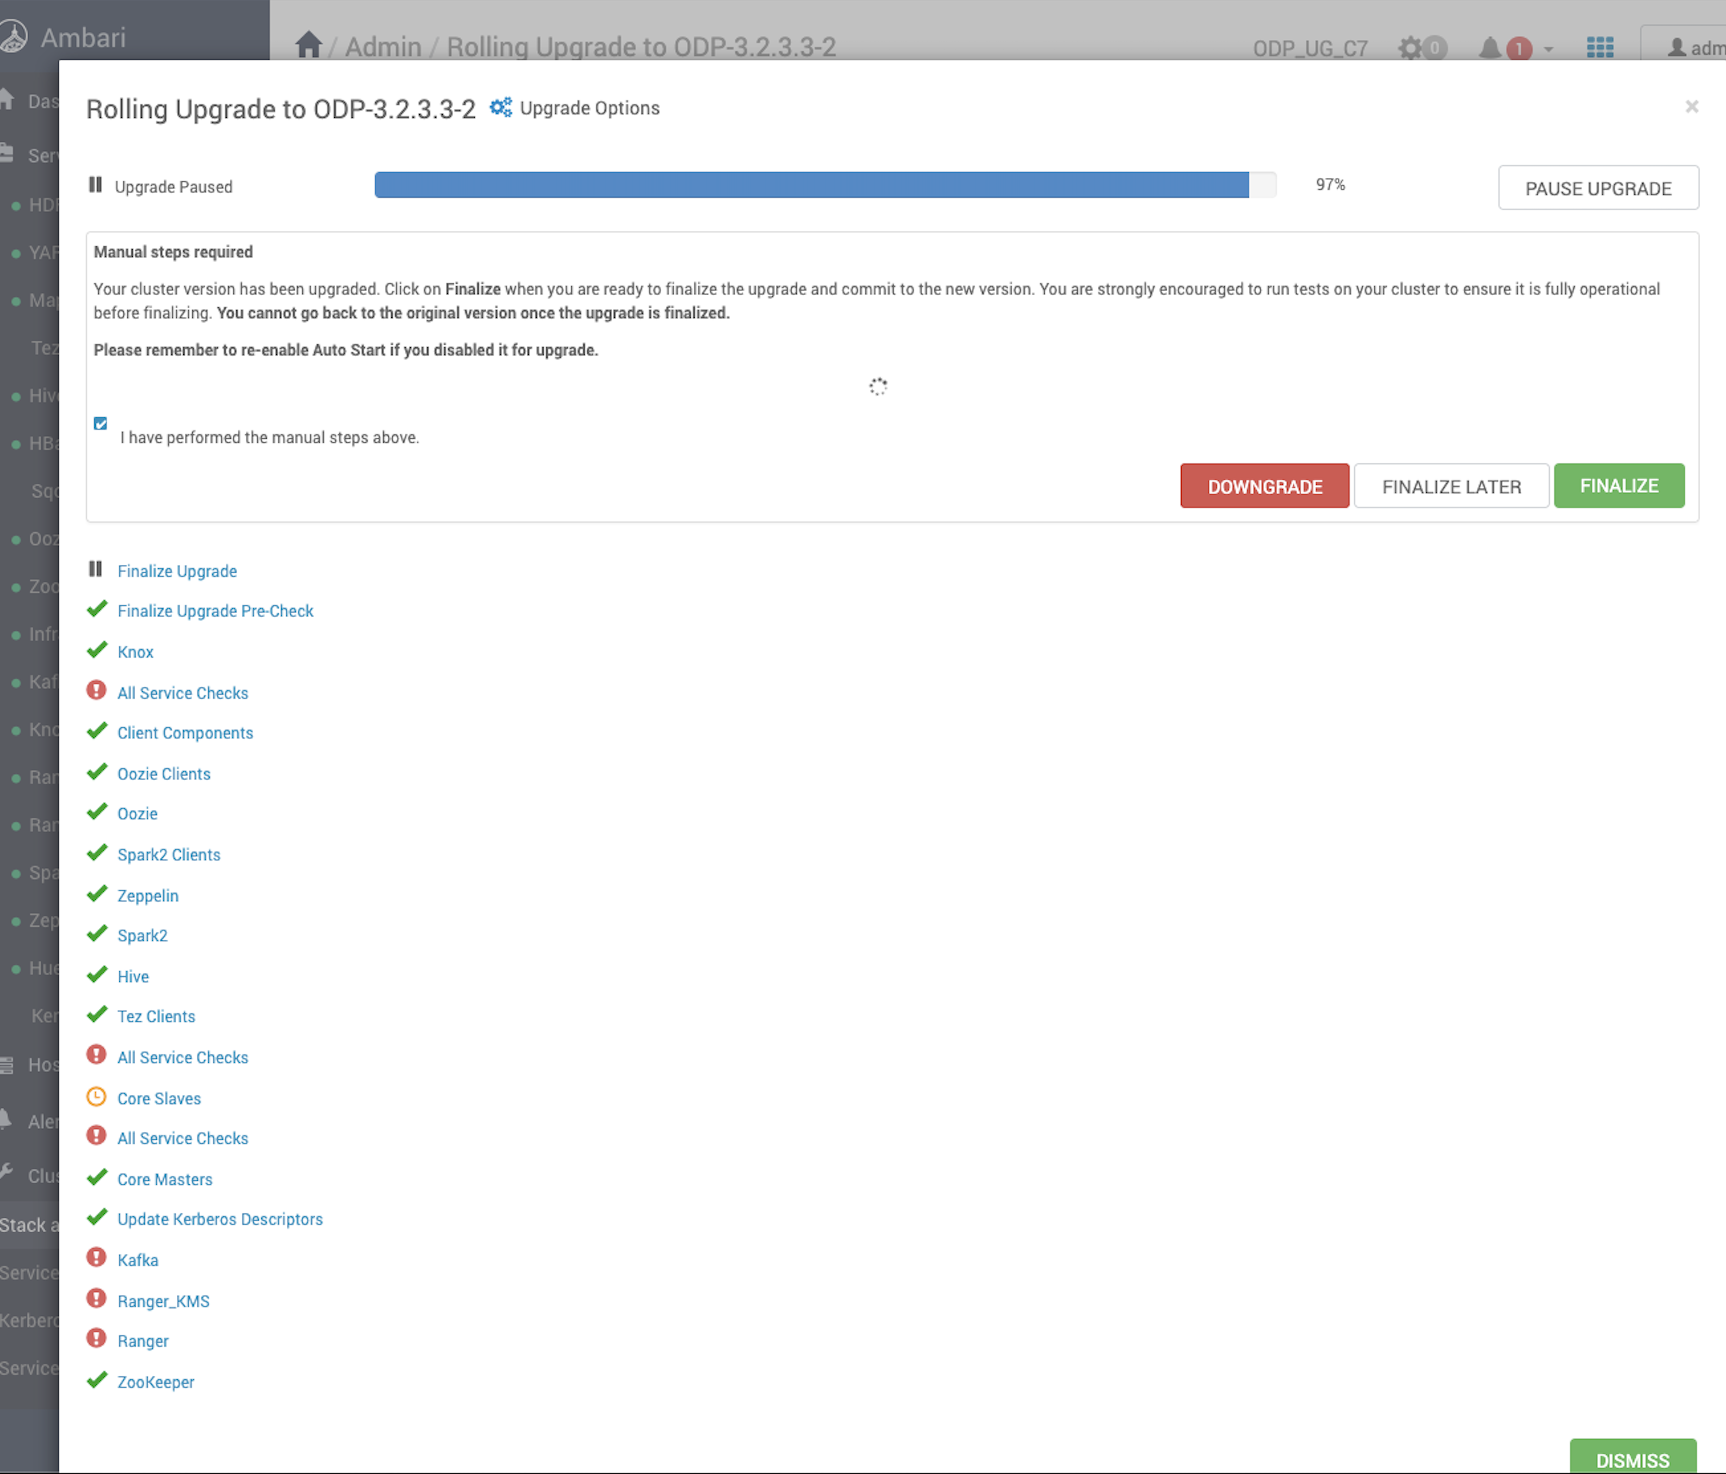
Task: Open the ZooKeeper upgrade step
Action: pos(156,1382)
